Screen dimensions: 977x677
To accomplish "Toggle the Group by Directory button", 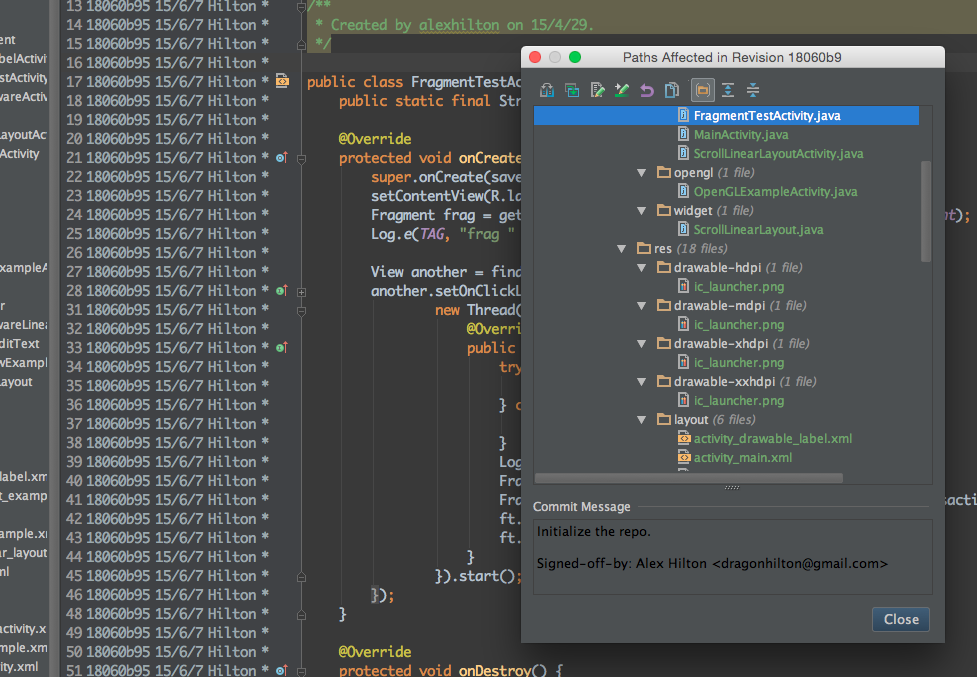I will (703, 90).
